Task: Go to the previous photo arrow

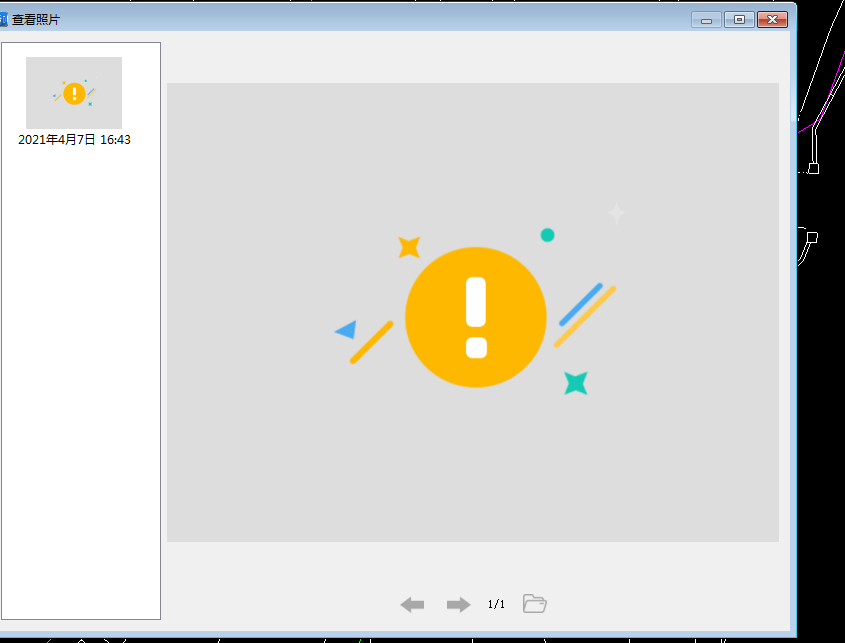Action: click(412, 604)
